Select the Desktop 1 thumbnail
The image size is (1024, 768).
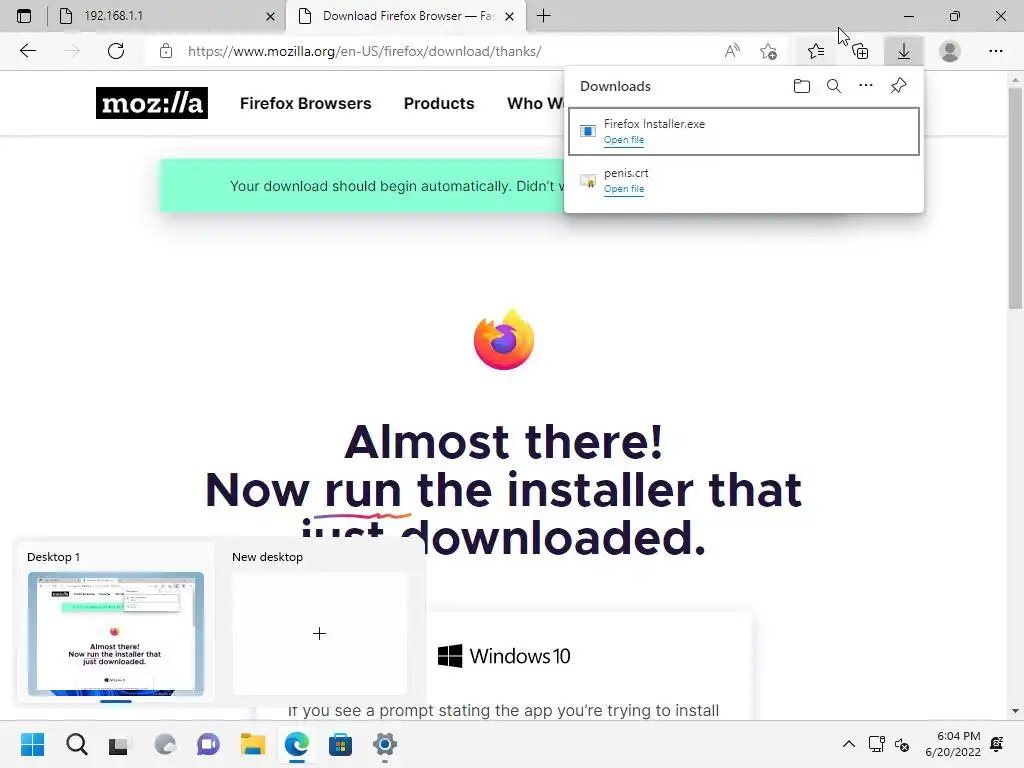(x=116, y=633)
